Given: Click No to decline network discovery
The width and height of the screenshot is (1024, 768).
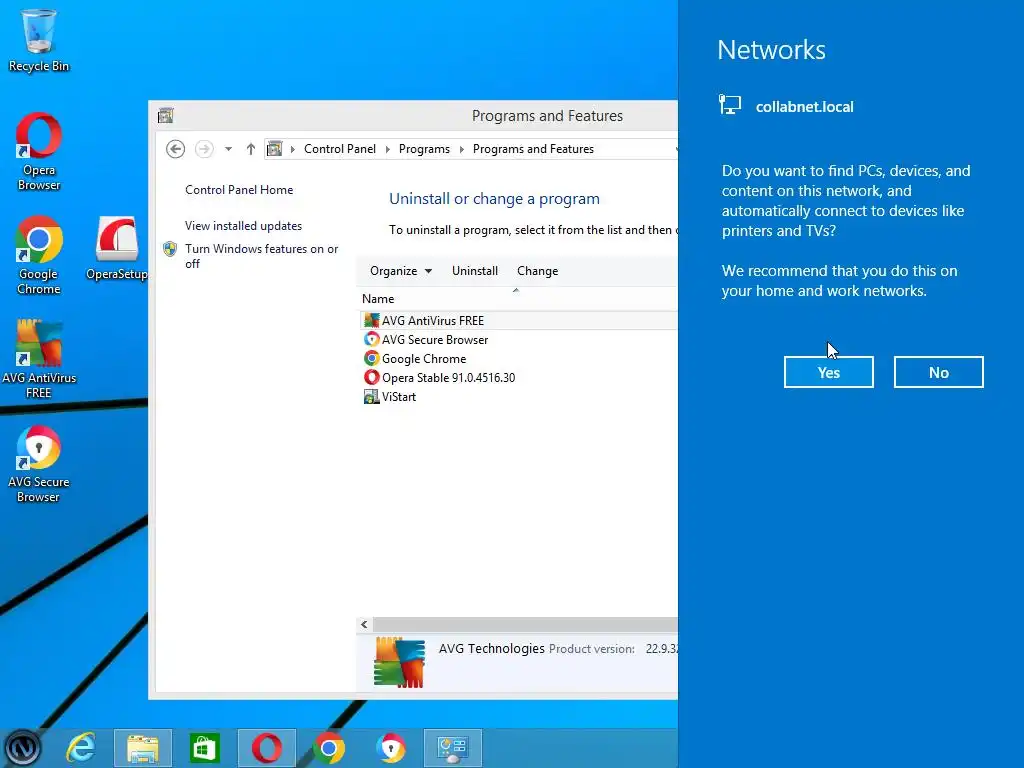Looking at the screenshot, I should click(938, 372).
